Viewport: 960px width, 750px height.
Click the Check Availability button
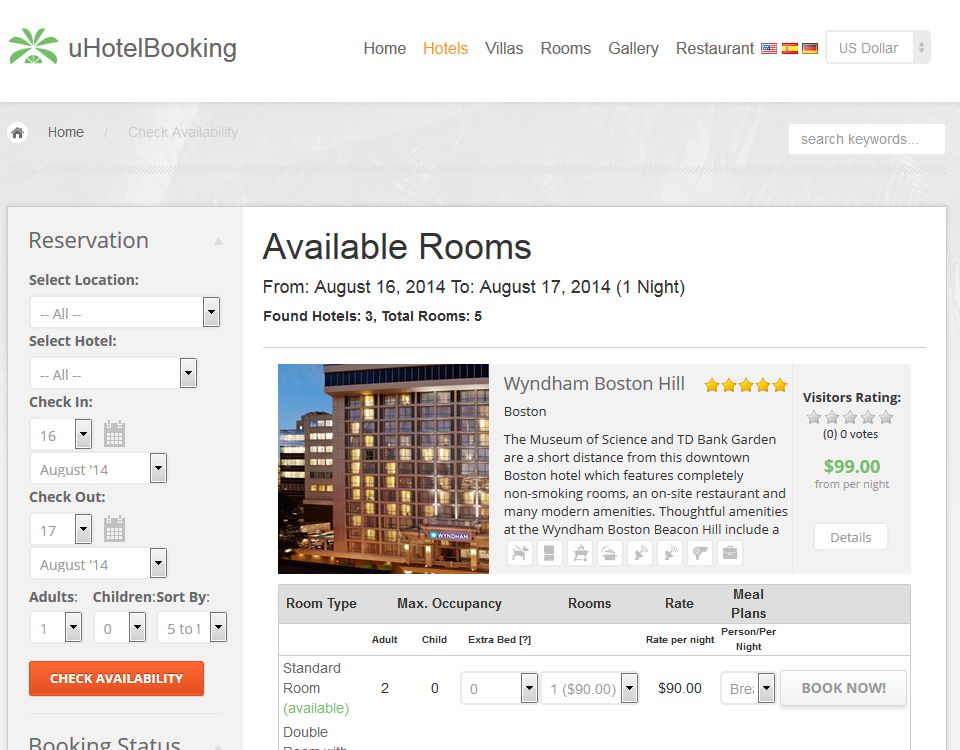(x=116, y=678)
